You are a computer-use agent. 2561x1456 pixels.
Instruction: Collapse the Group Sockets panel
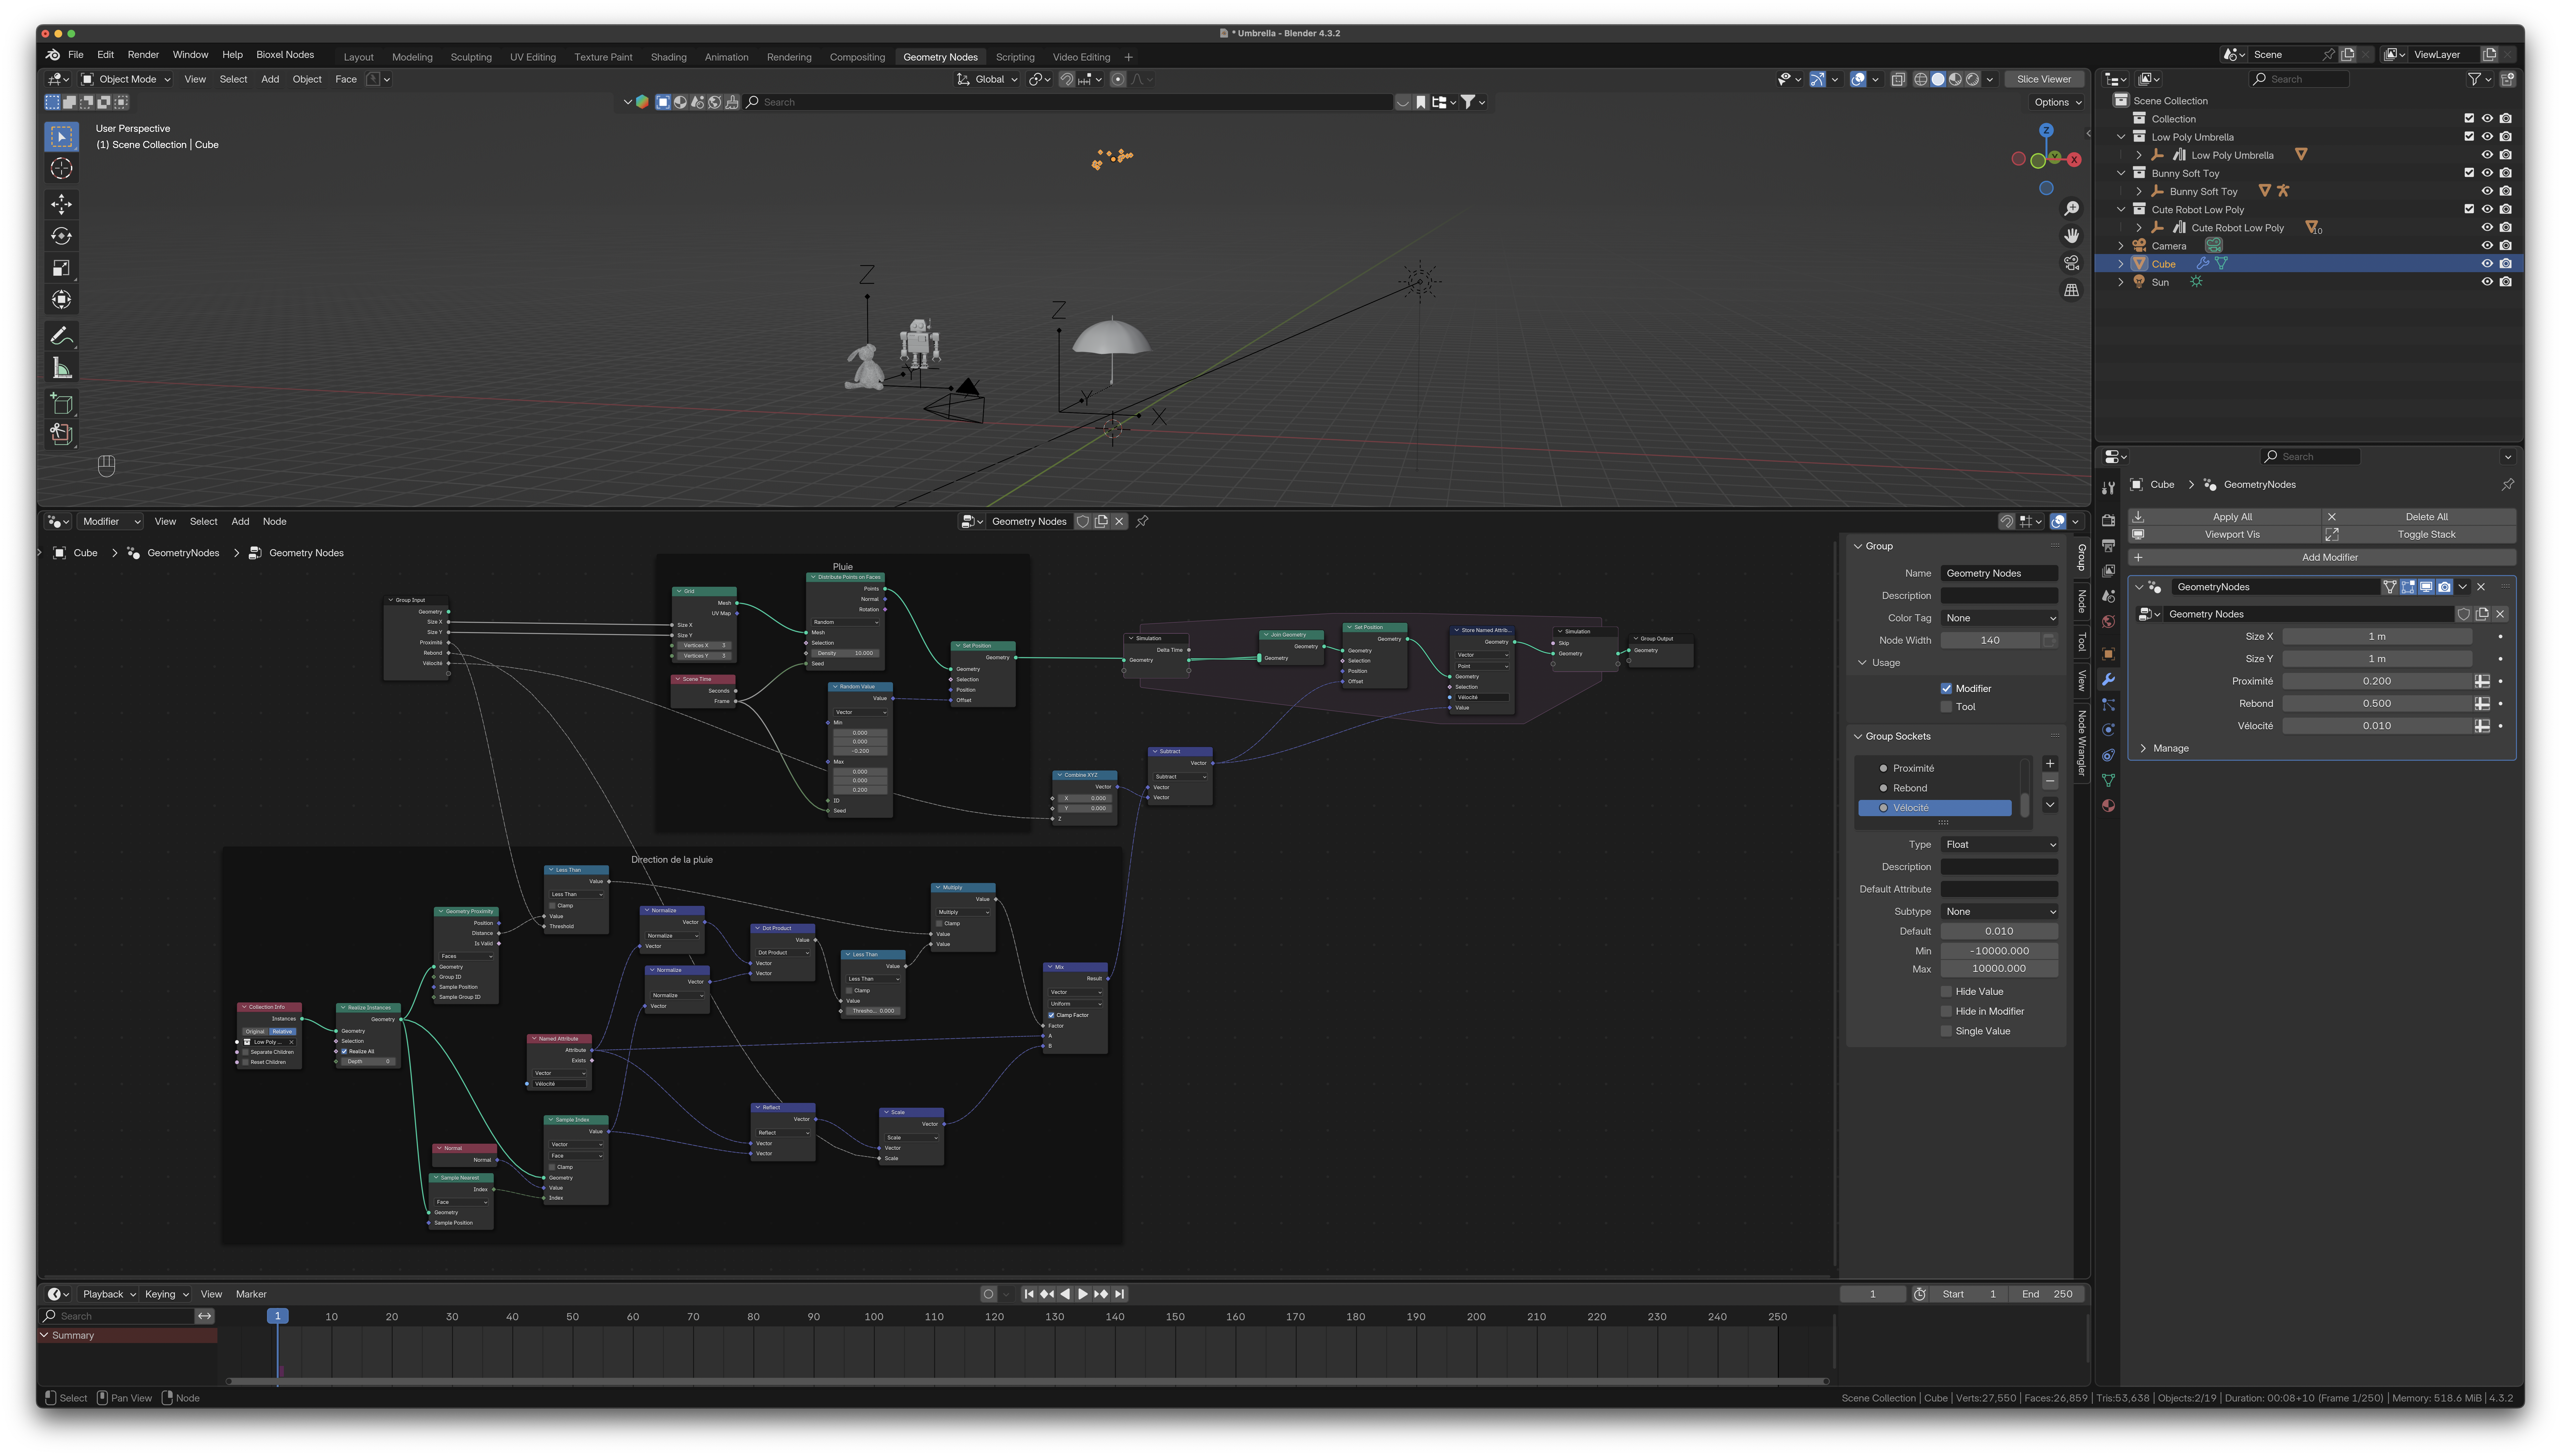[1858, 737]
